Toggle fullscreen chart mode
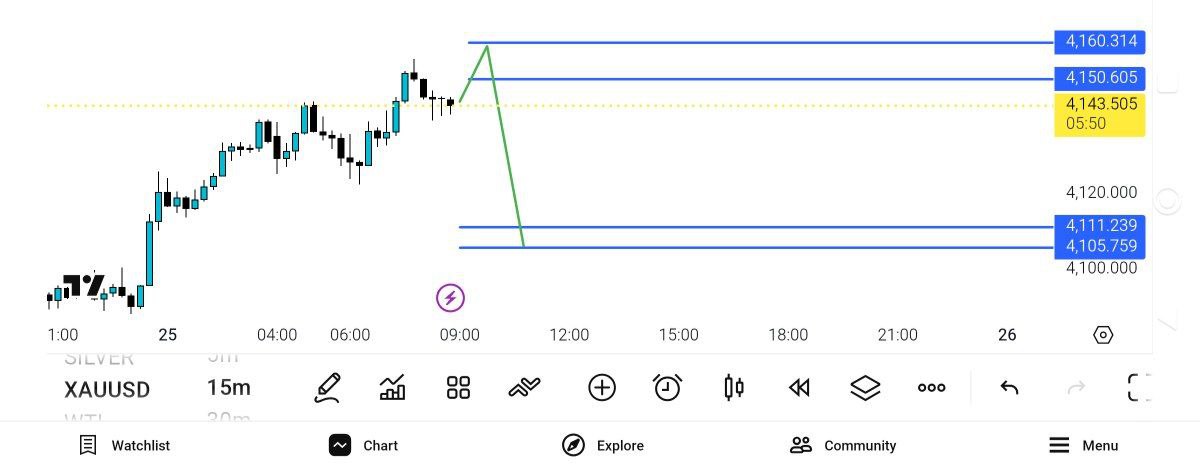The height and width of the screenshot is (470, 1200). (1139, 388)
